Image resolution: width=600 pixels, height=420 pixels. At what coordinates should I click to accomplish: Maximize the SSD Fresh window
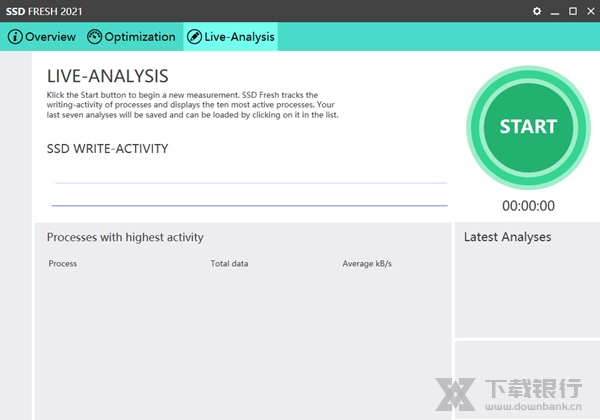573,11
